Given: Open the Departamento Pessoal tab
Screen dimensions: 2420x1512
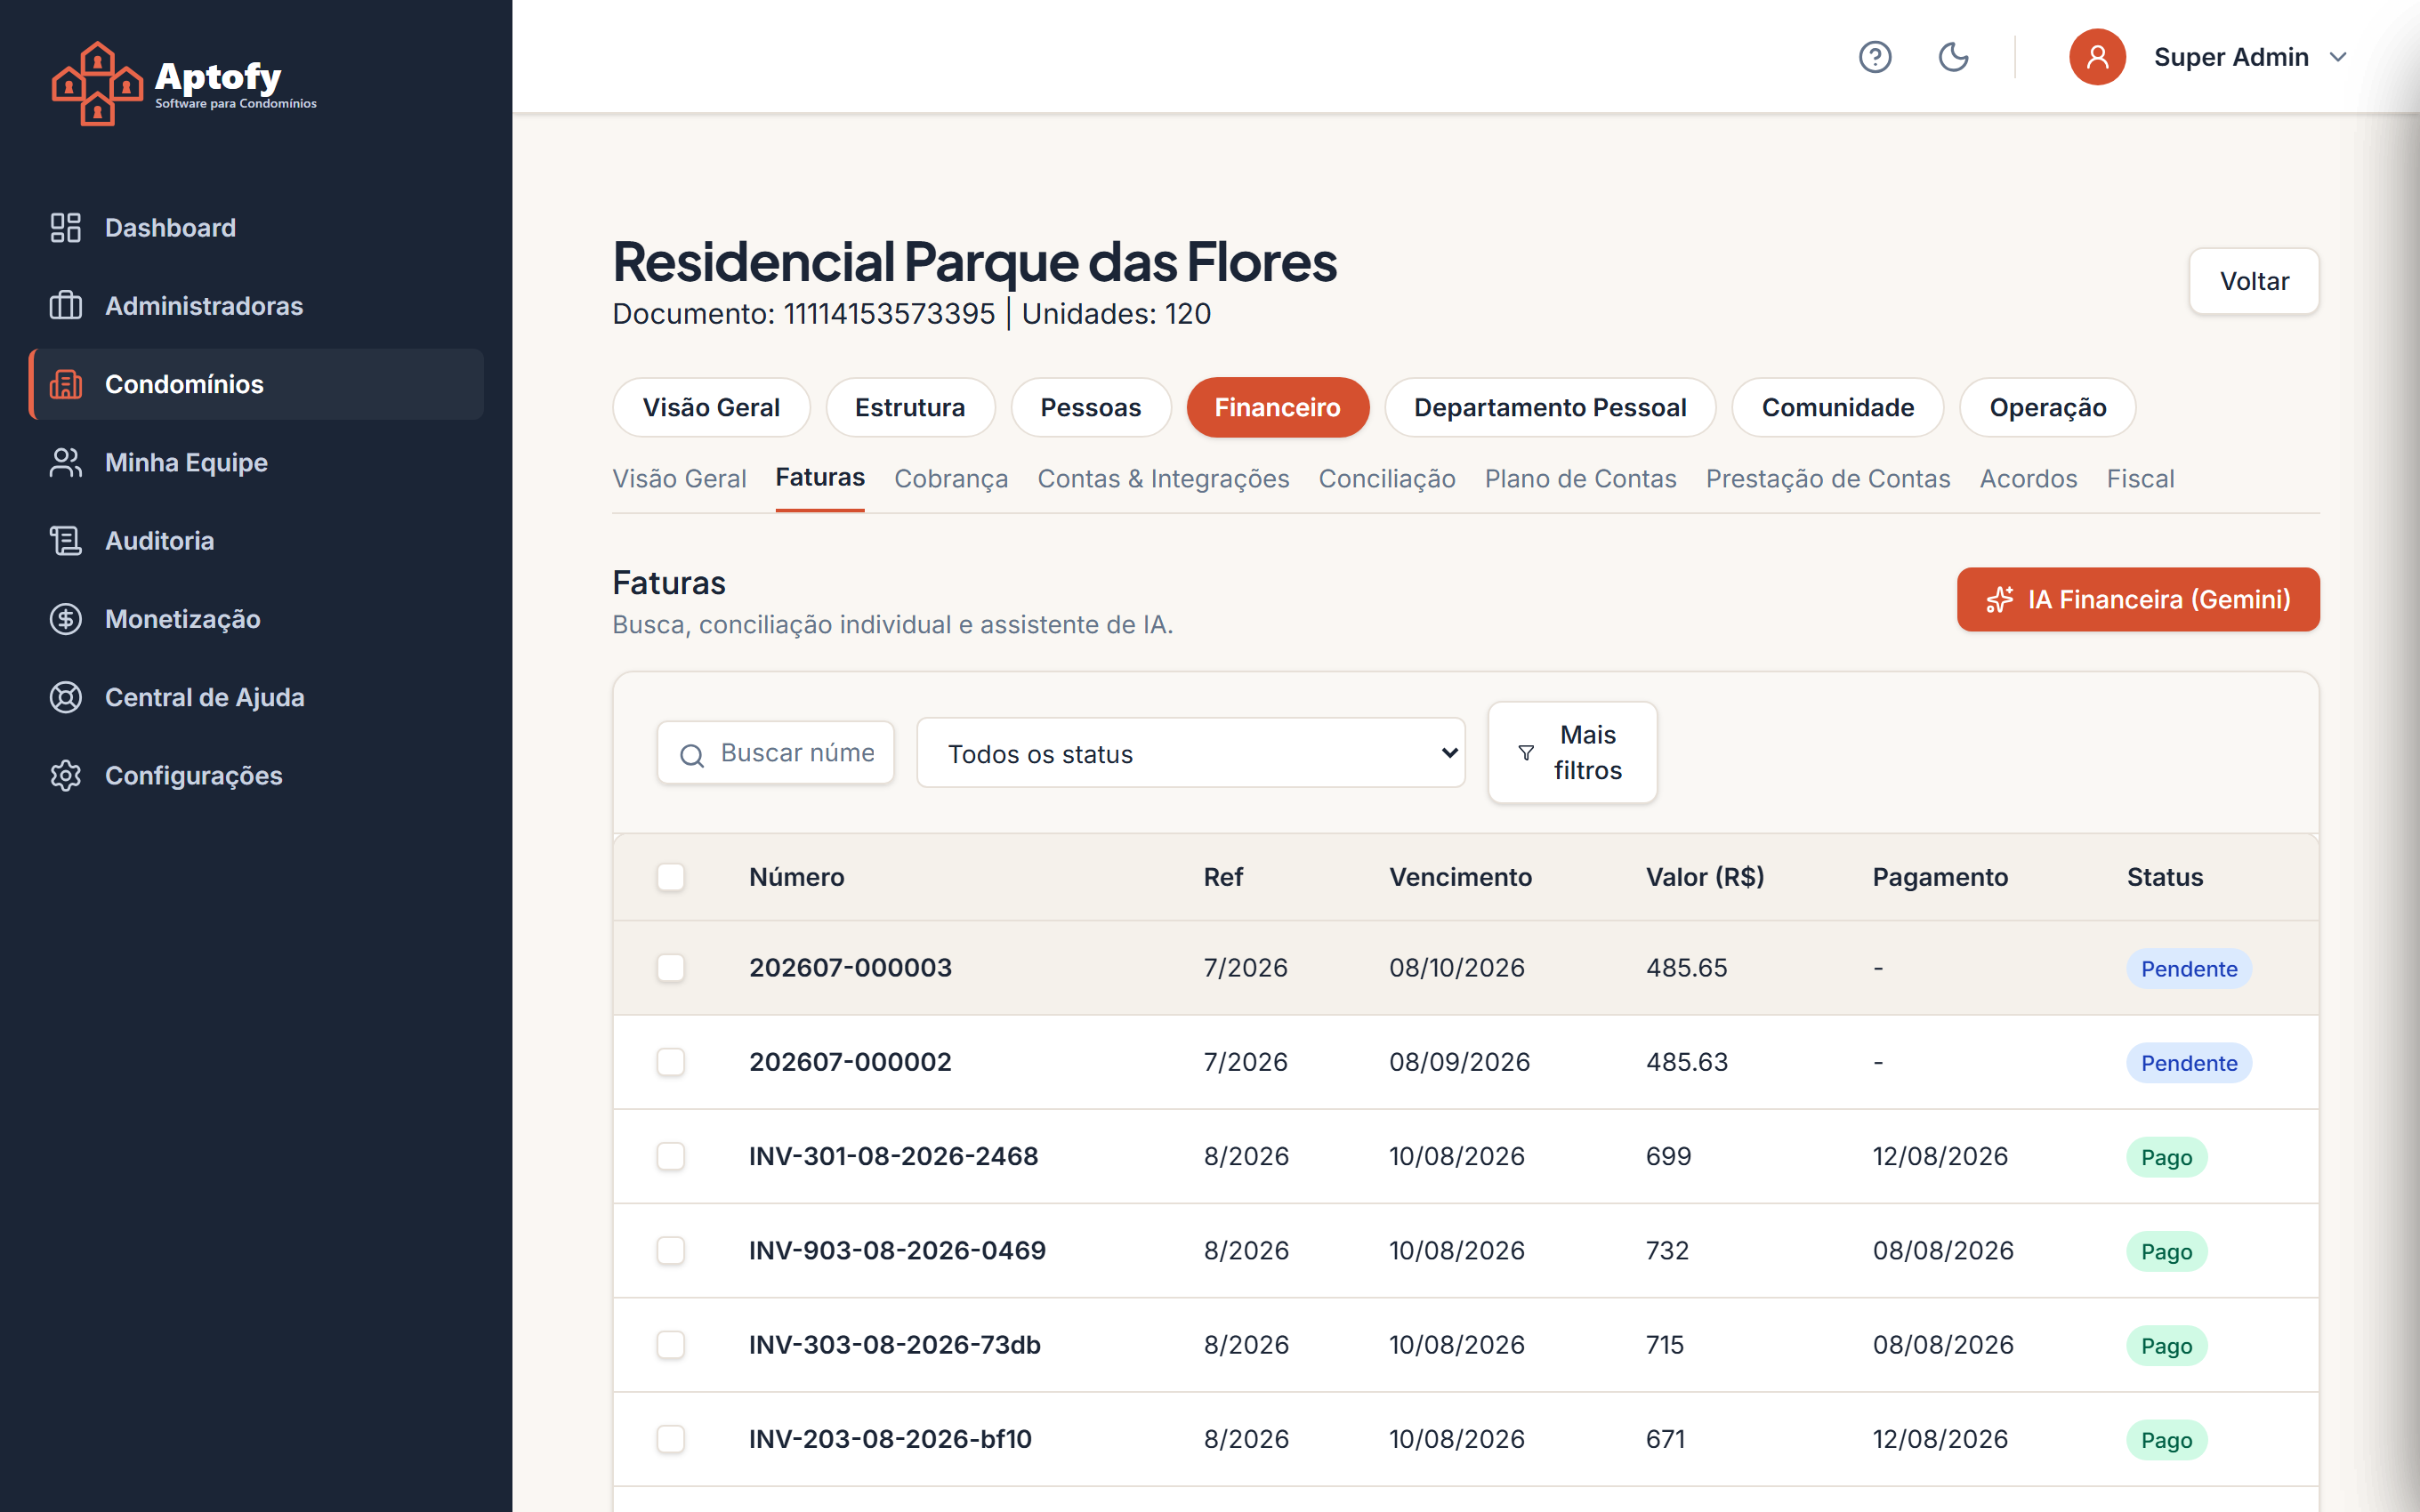Looking at the screenshot, I should coord(1550,407).
